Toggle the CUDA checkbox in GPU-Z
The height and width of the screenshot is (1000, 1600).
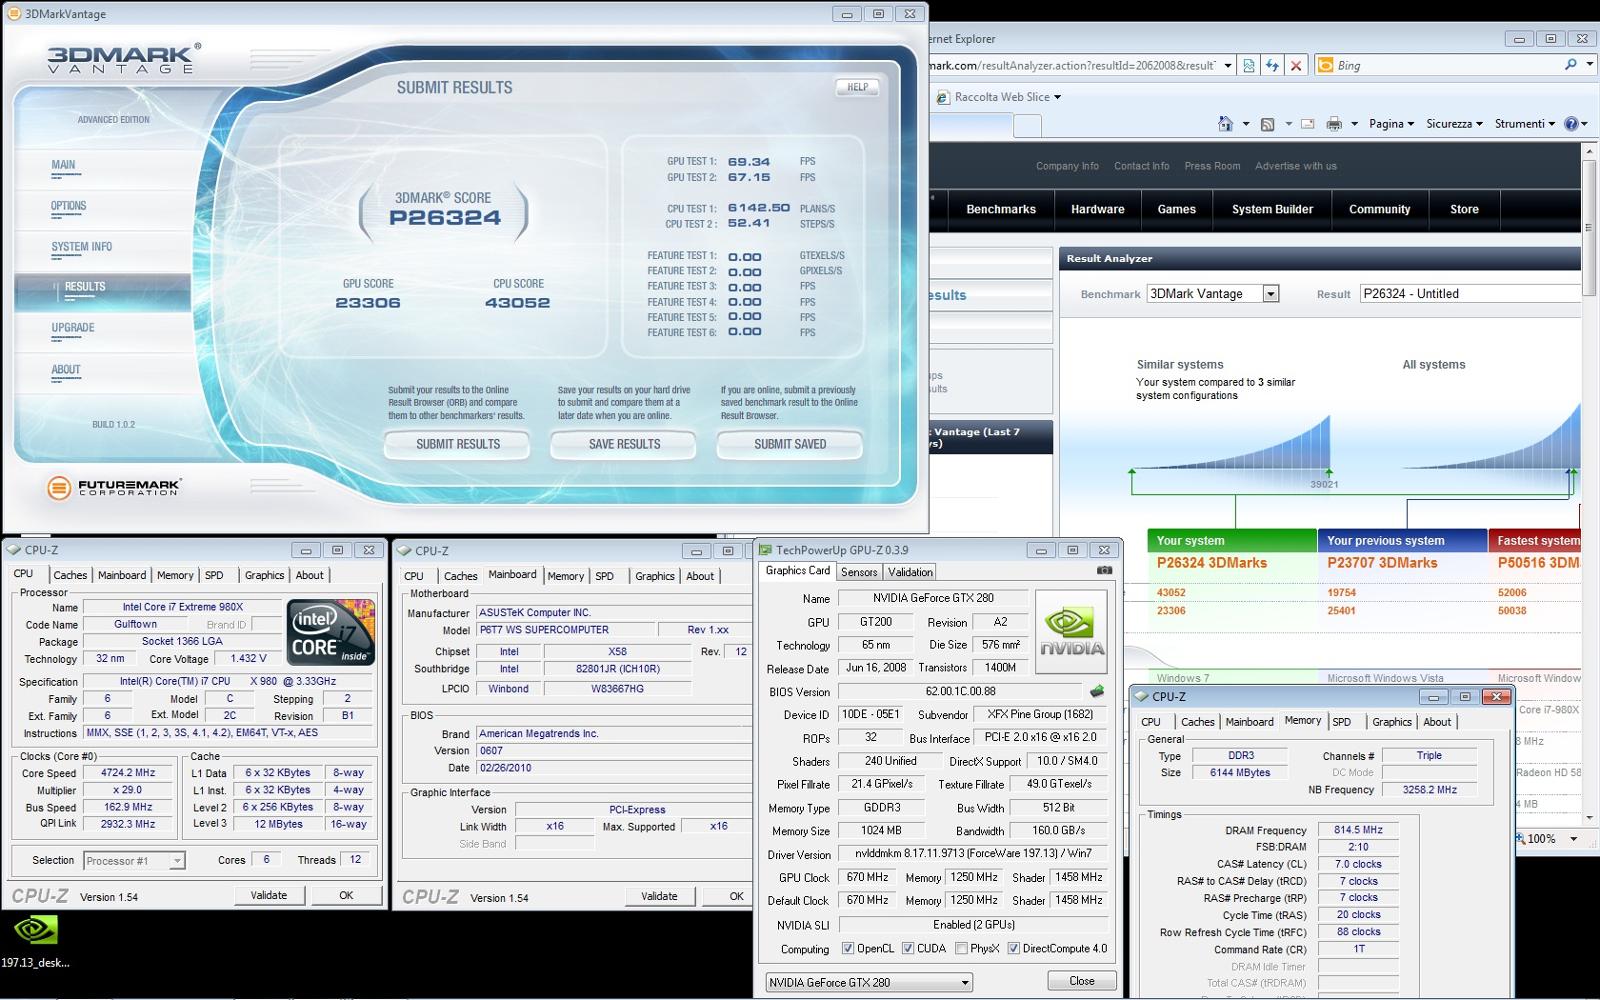(908, 949)
